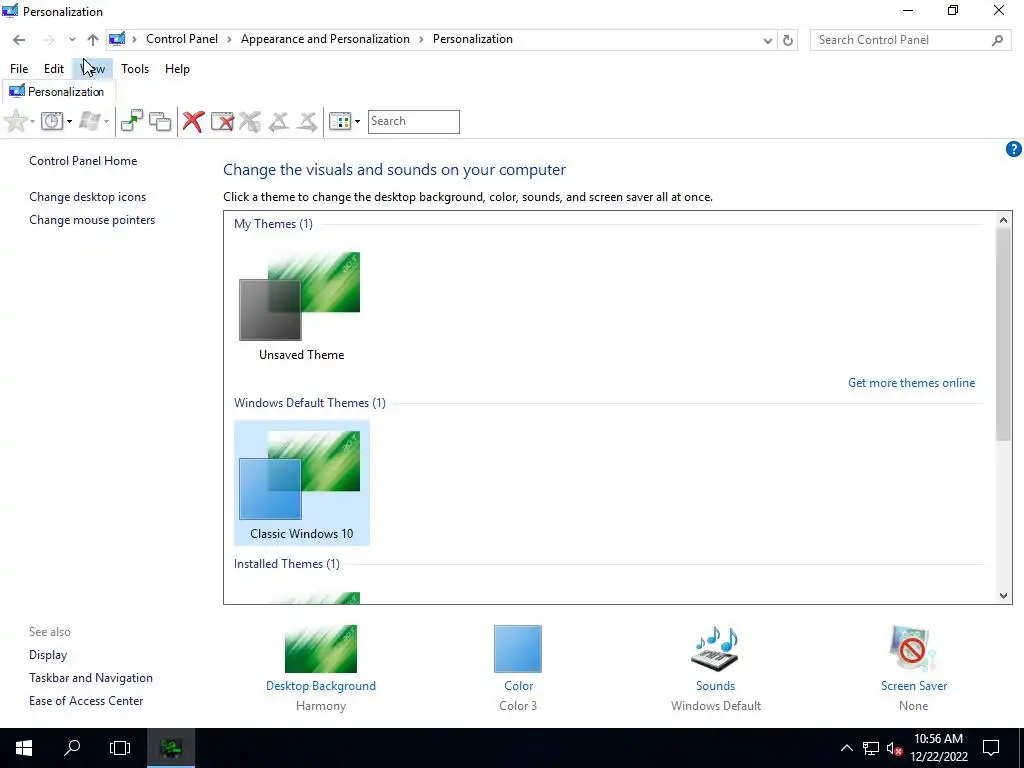Open the Tools menu

[x=135, y=69]
